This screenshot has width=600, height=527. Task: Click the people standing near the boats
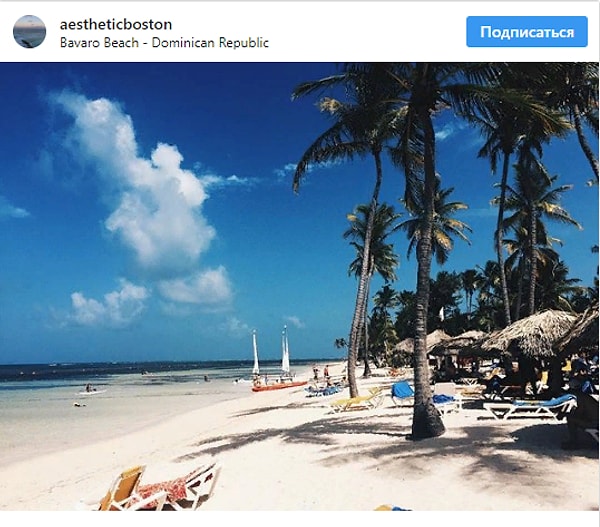pos(321,372)
